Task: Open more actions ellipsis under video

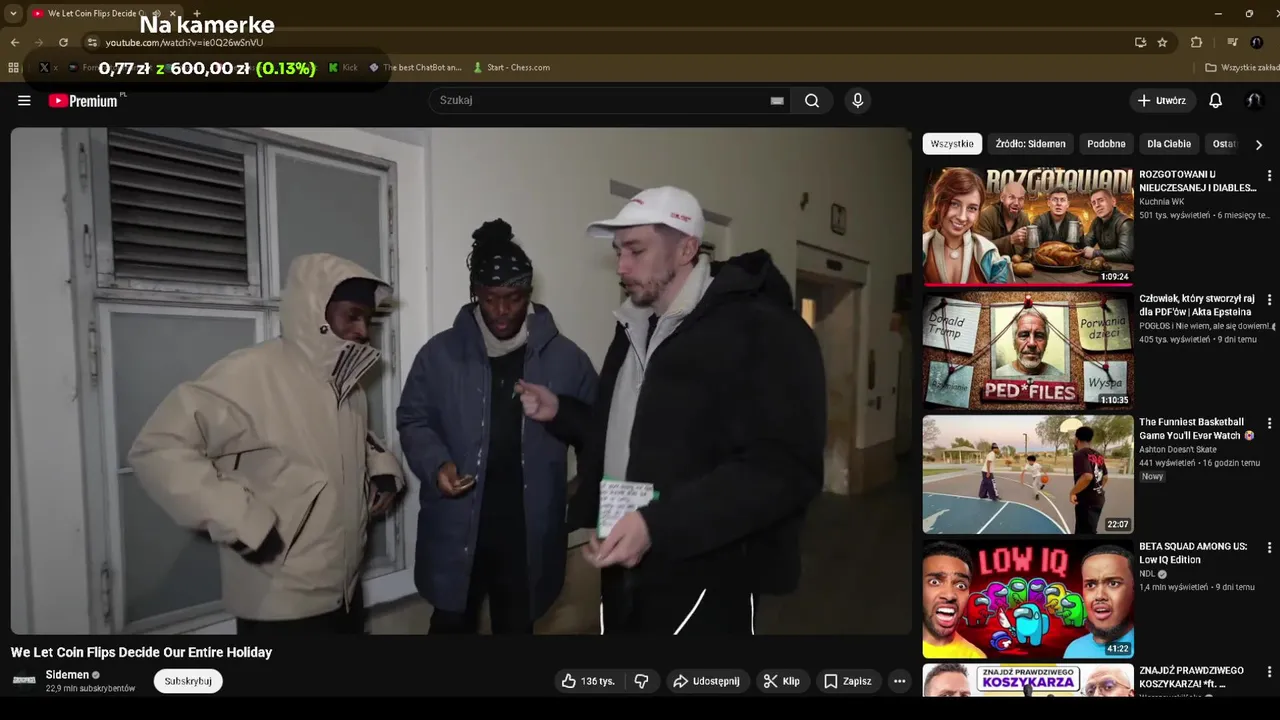Action: coord(899,681)
